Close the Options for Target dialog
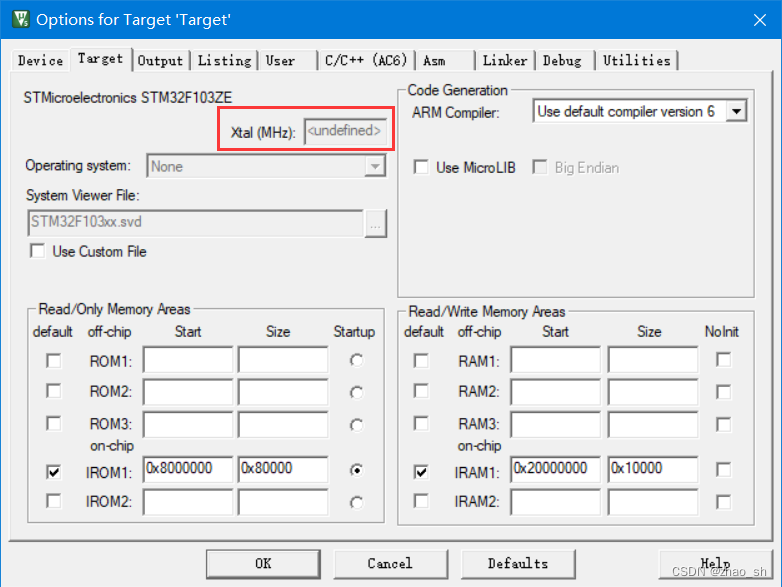782x587 pixels. [x=760, y=20]
